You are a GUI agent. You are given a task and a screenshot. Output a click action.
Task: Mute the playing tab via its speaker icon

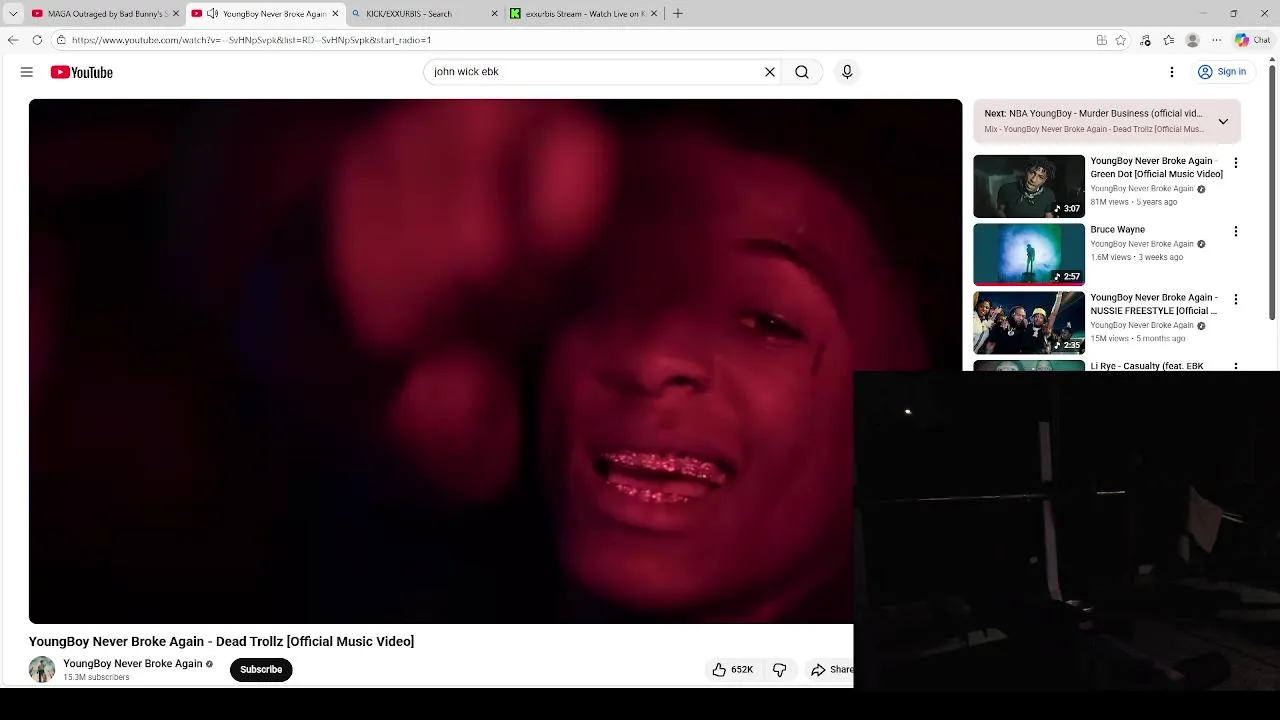[x=212, y=14]
